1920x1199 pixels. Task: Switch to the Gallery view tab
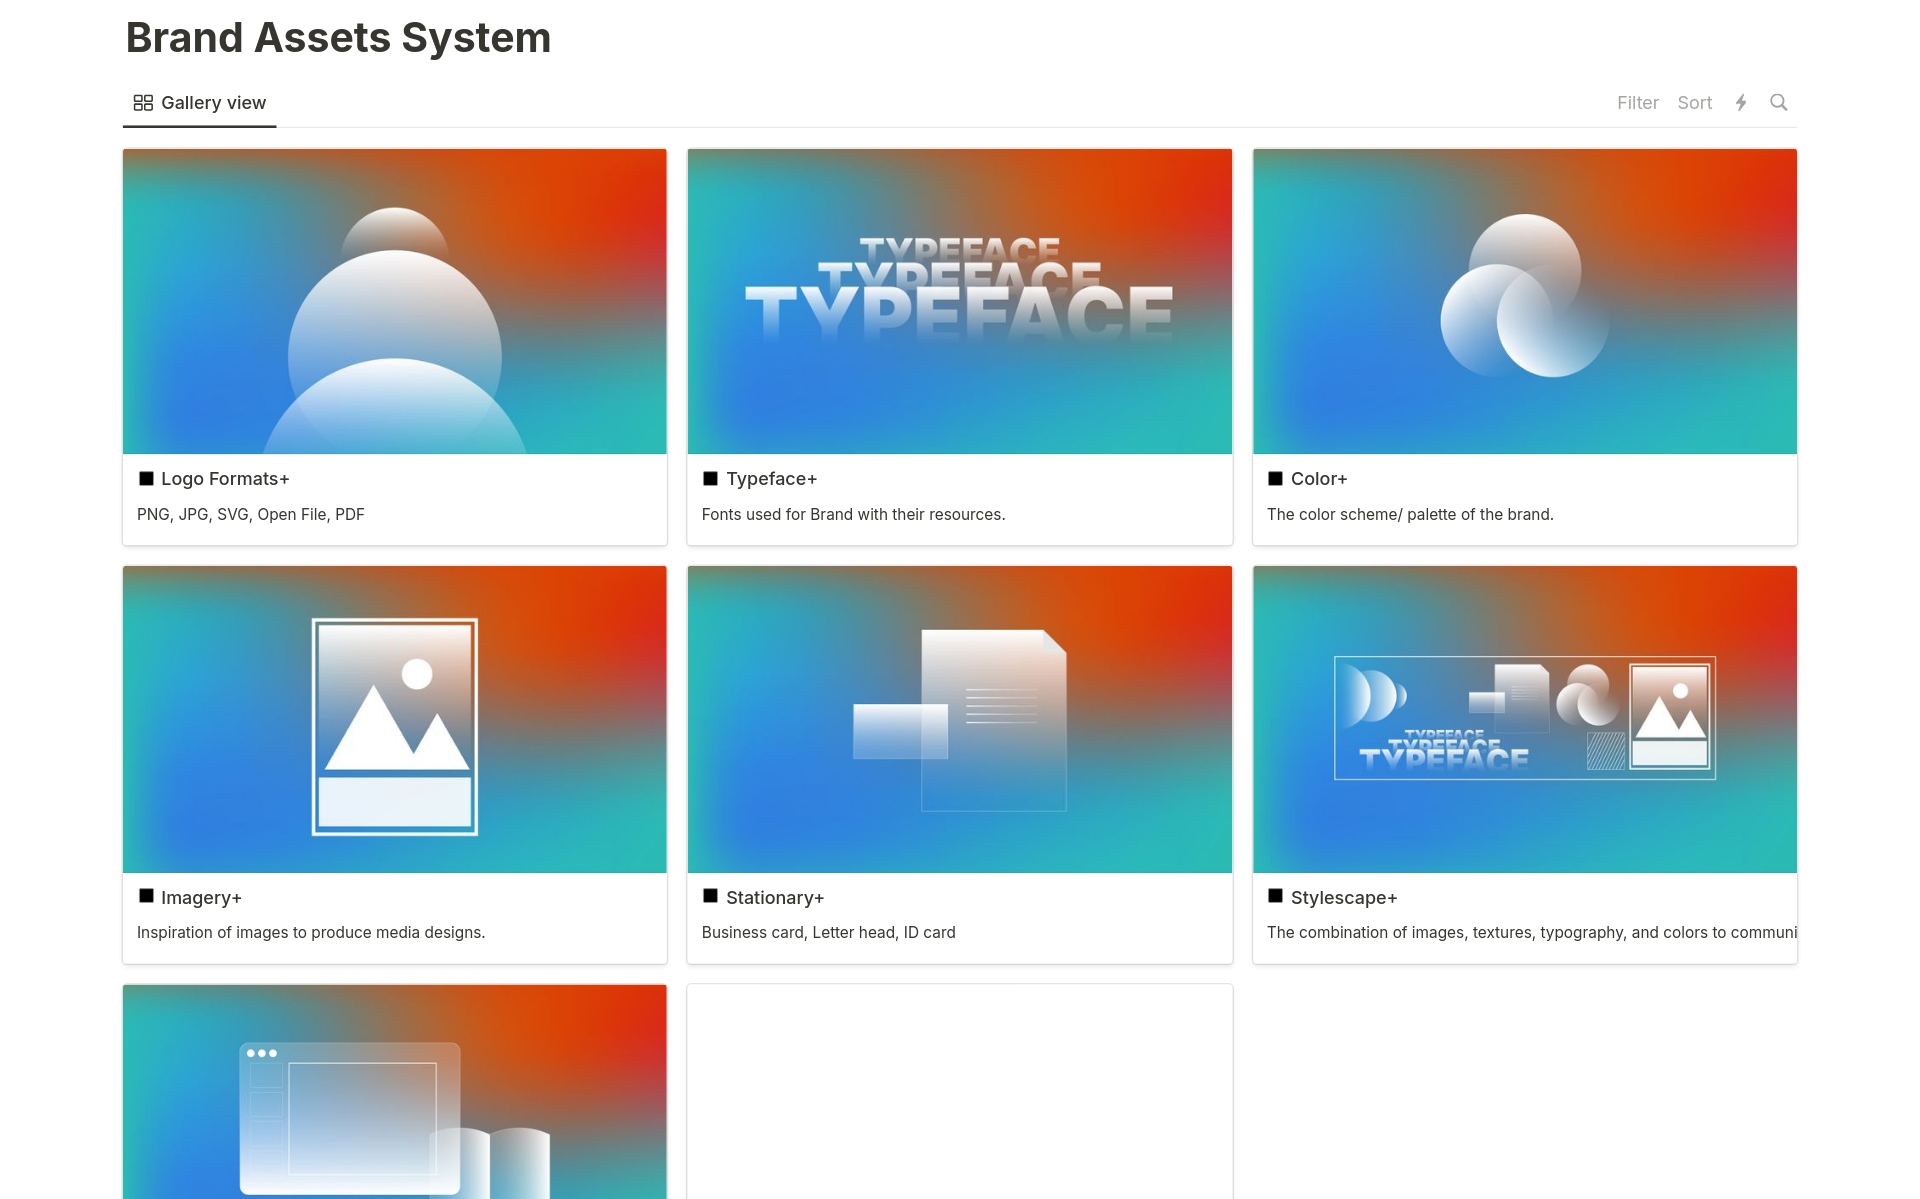point(200,103)
